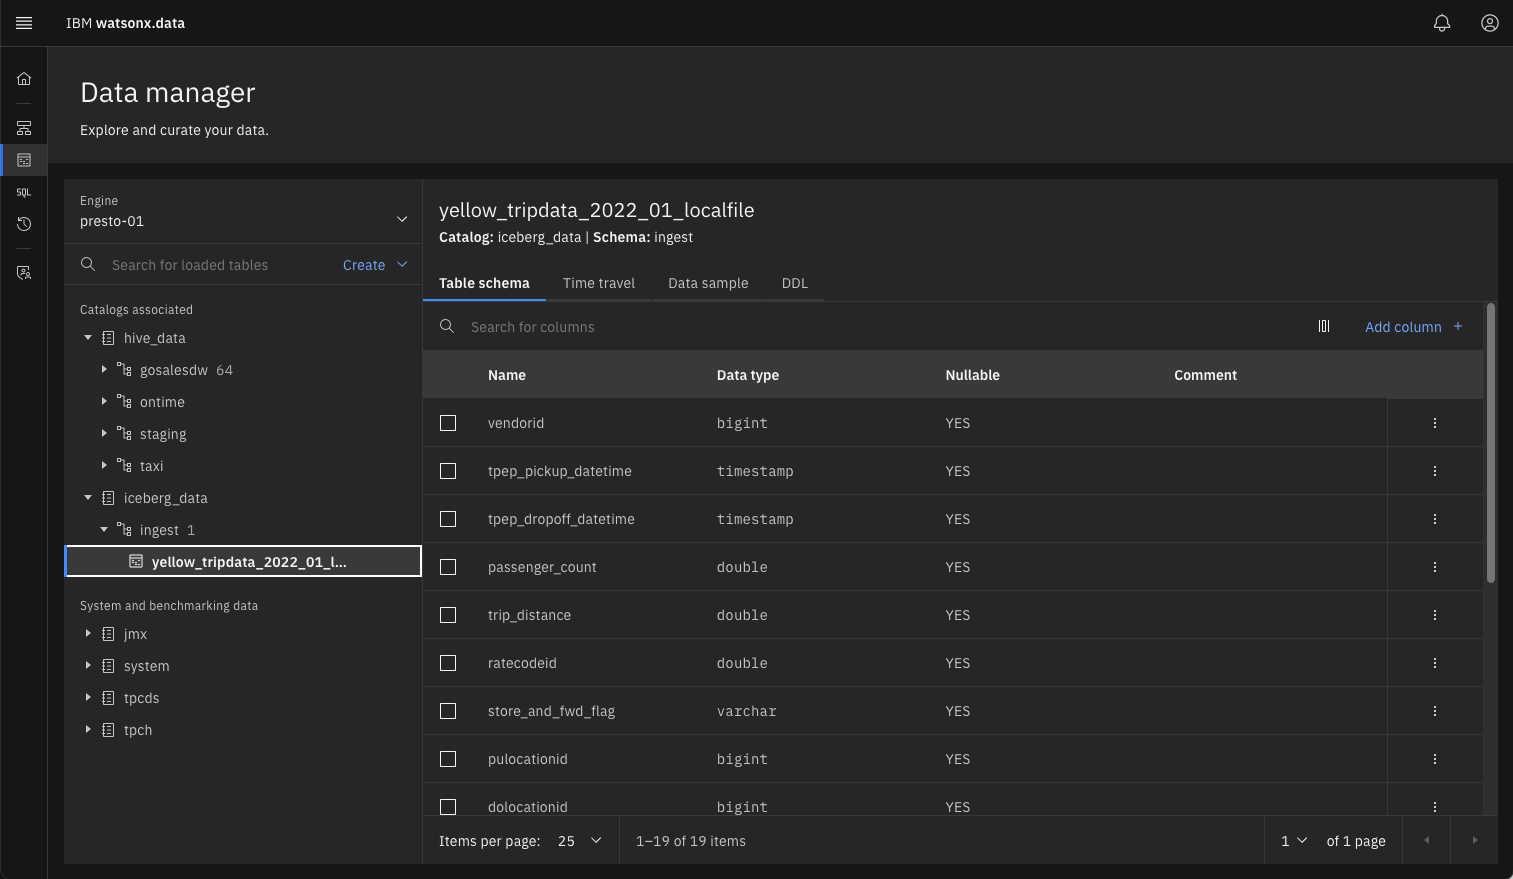
Task: Sort by the Data type column header
Action: [748, 375]
